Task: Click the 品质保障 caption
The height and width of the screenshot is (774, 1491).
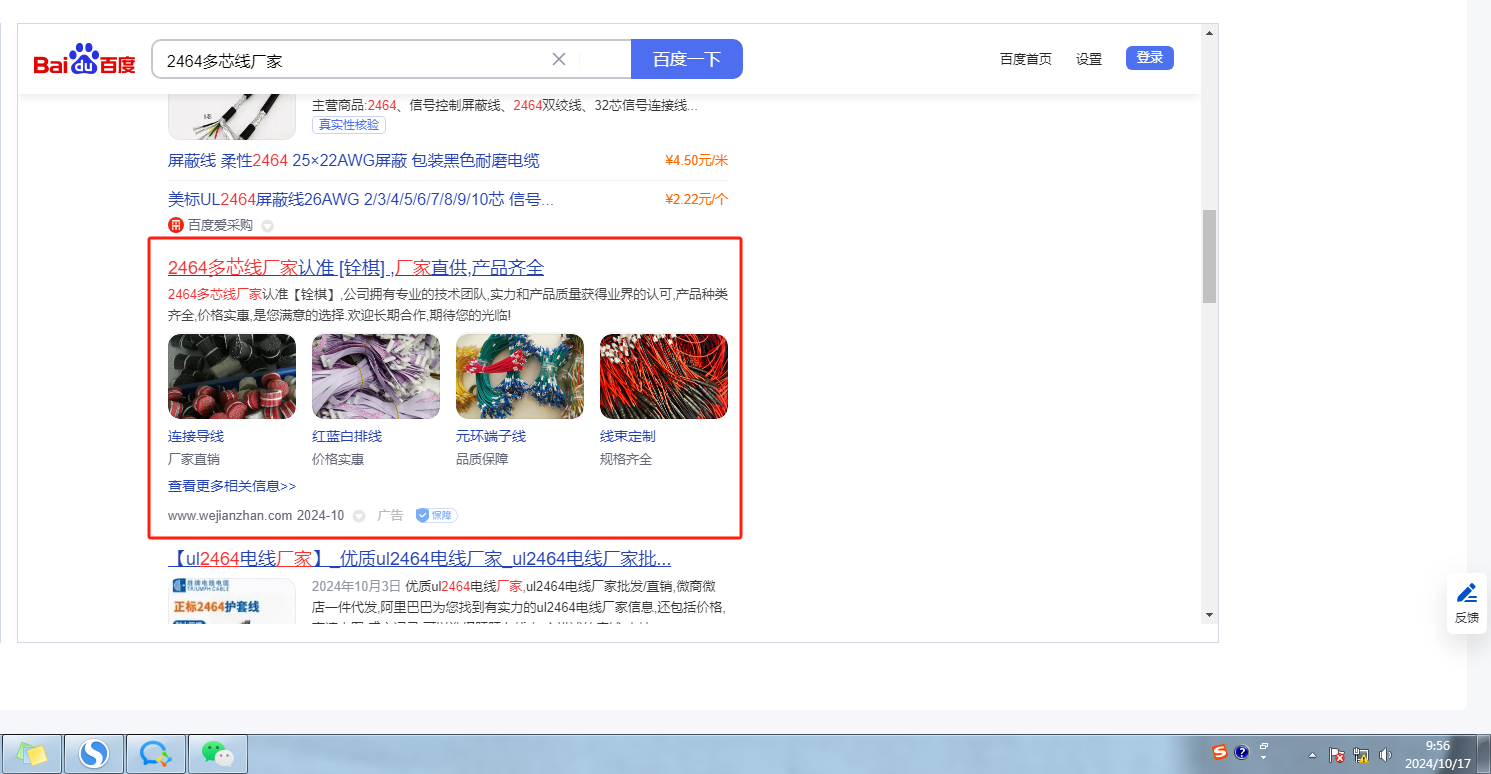Action: click(482, 459)
